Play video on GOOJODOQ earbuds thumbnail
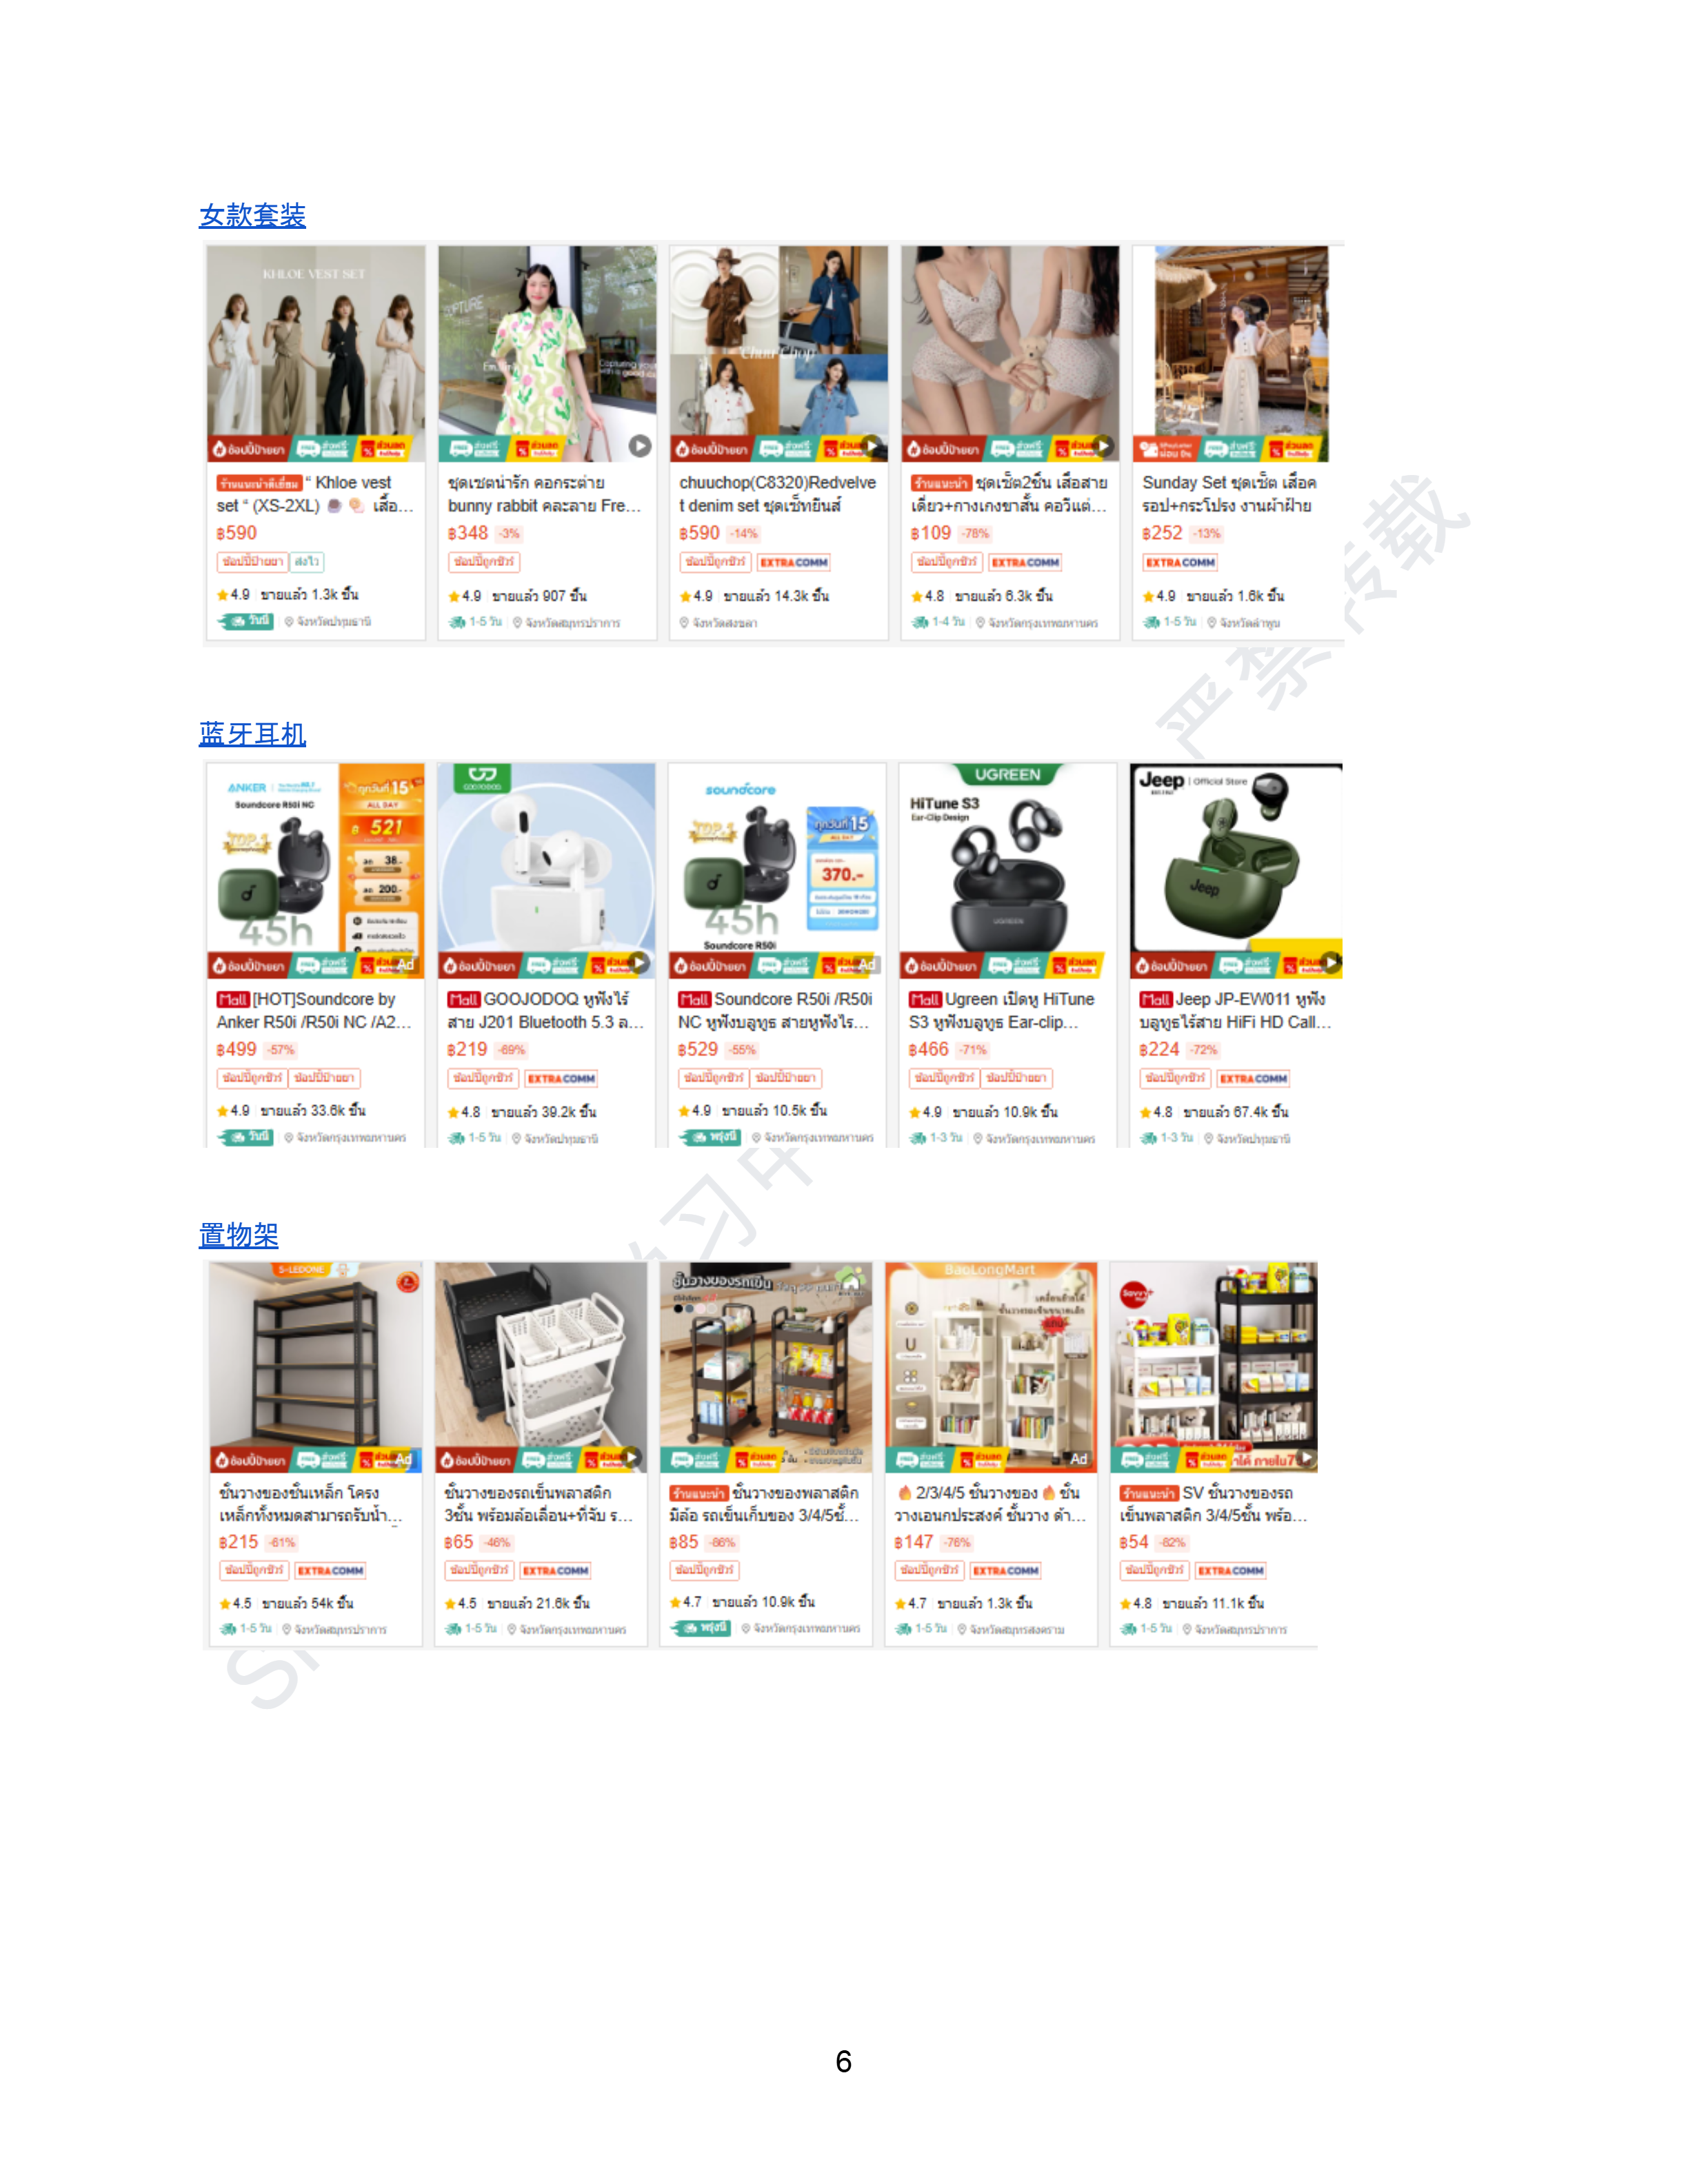 pos(638,962)
